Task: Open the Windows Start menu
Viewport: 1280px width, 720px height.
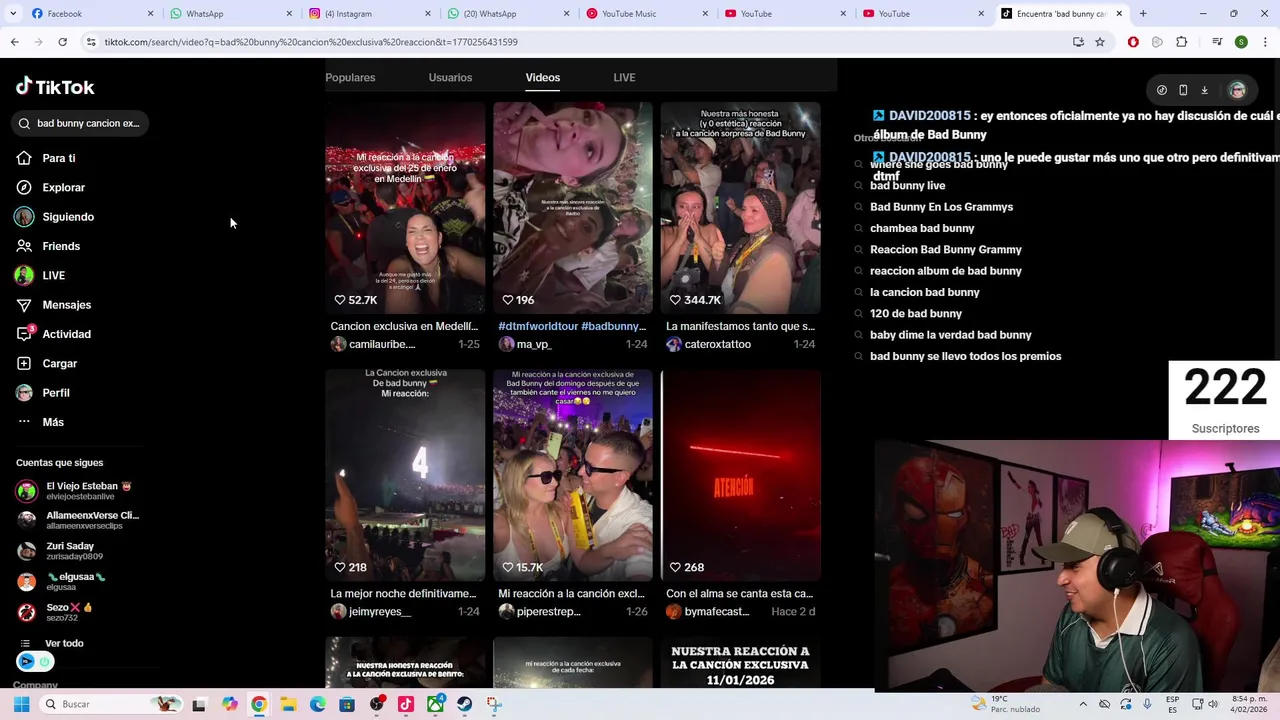Action: pos(21,704)
